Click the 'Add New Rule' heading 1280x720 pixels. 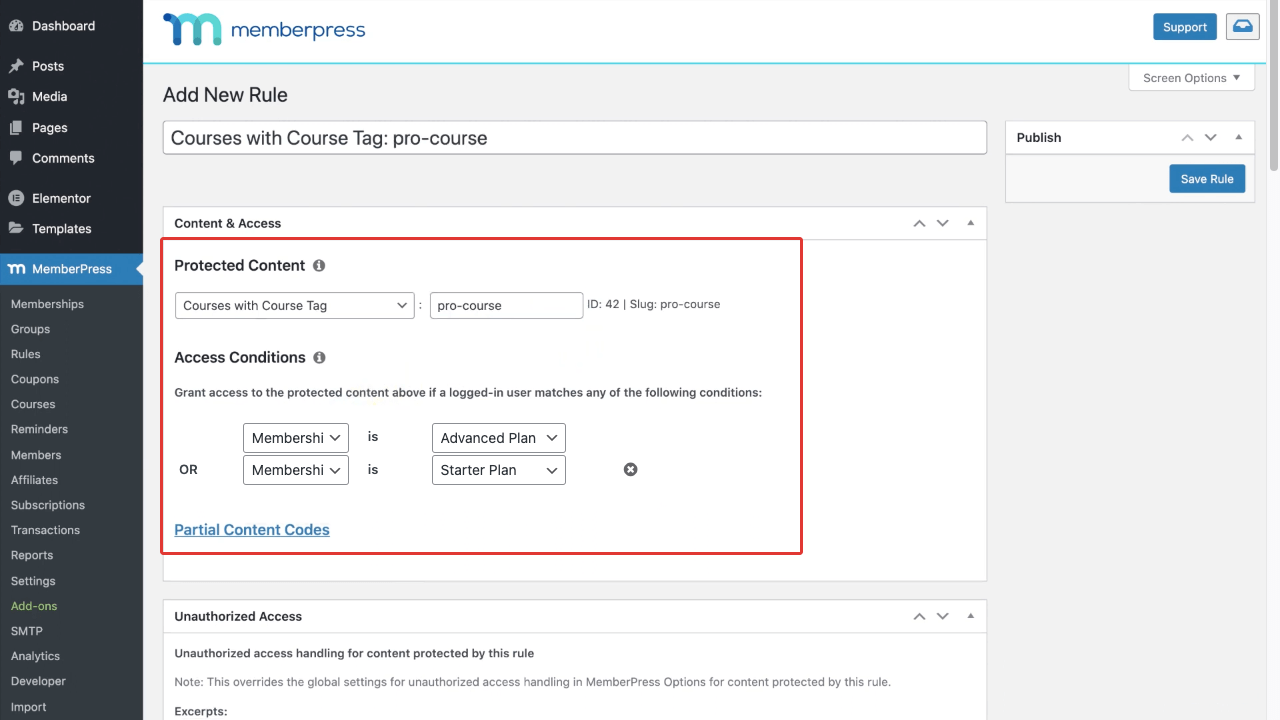click(x=225, y=95)
